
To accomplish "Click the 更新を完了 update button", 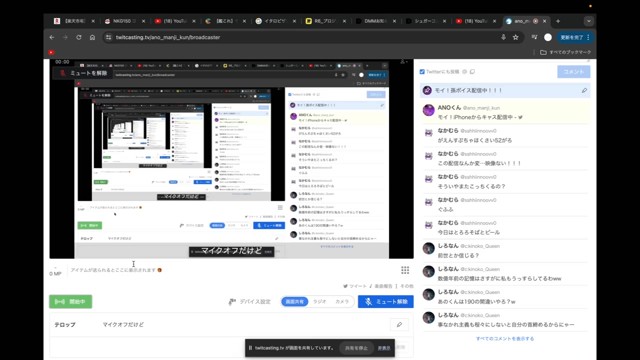I will 575,37.
